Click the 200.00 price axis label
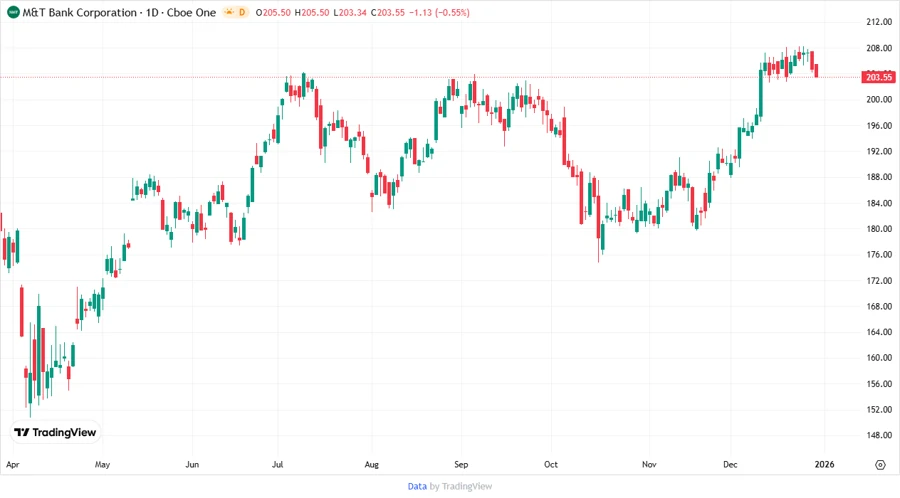This screenshot has height=498, width=900. coord(879,99)
